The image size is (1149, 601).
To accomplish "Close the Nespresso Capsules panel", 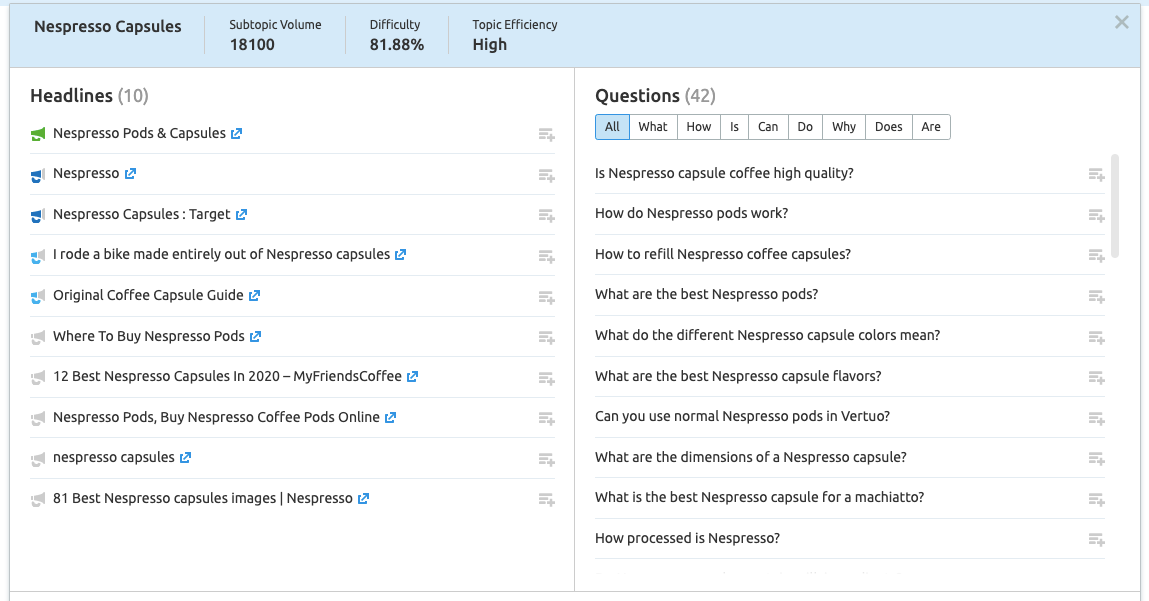I will [x=1121, y=23].
